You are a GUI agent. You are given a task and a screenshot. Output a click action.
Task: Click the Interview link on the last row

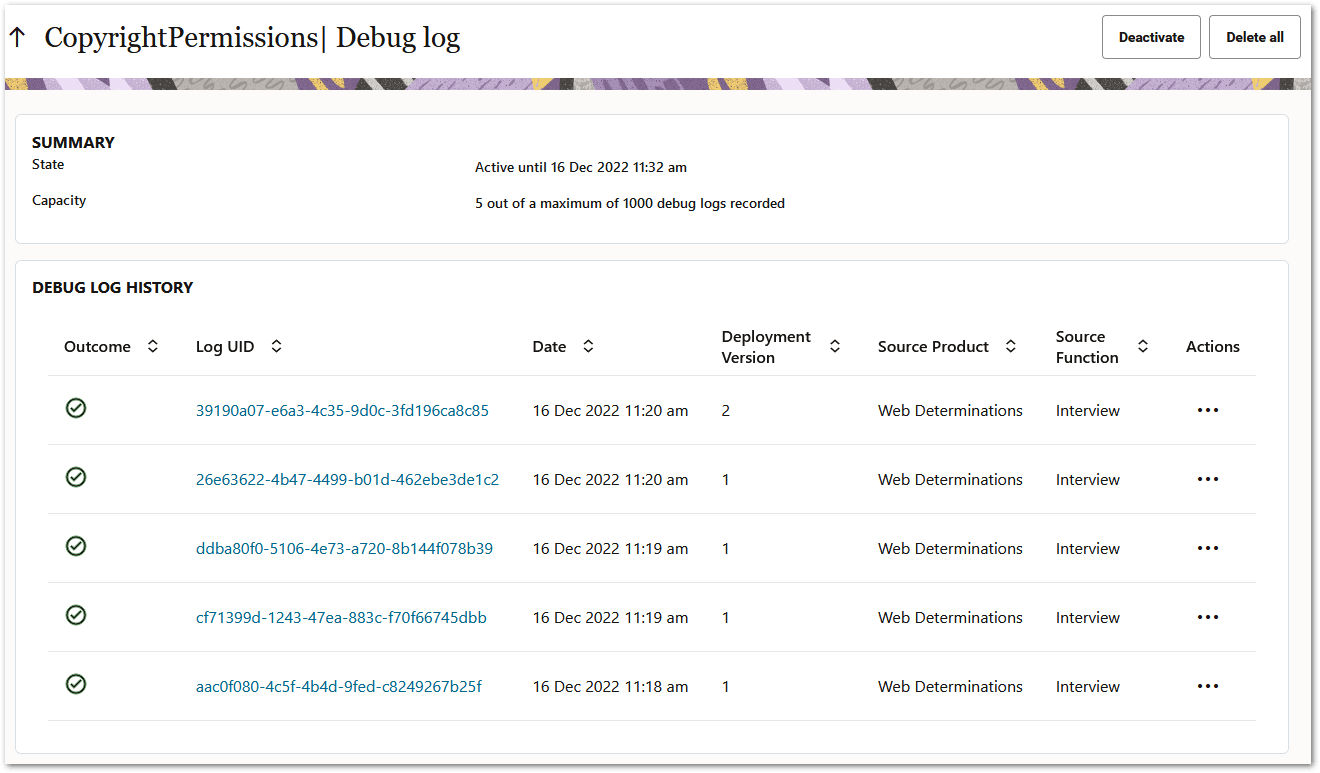[x=1087, y=686]
